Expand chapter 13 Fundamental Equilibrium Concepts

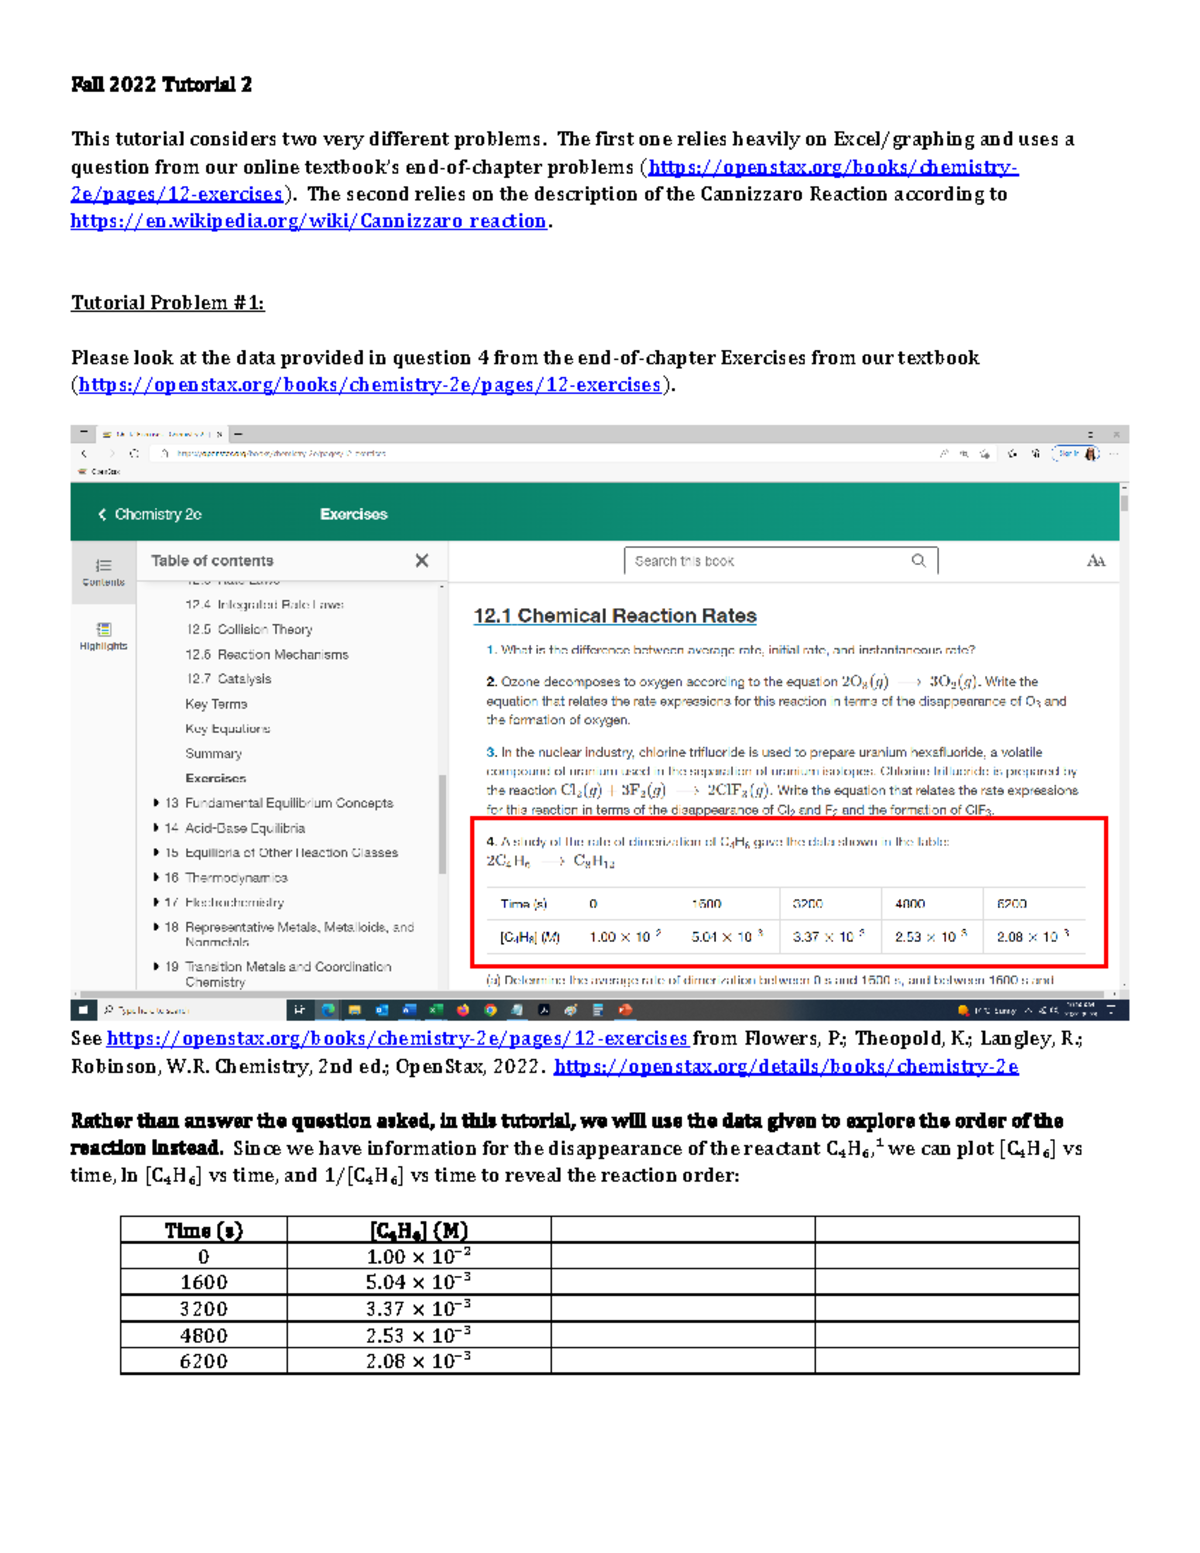point(156,803)
